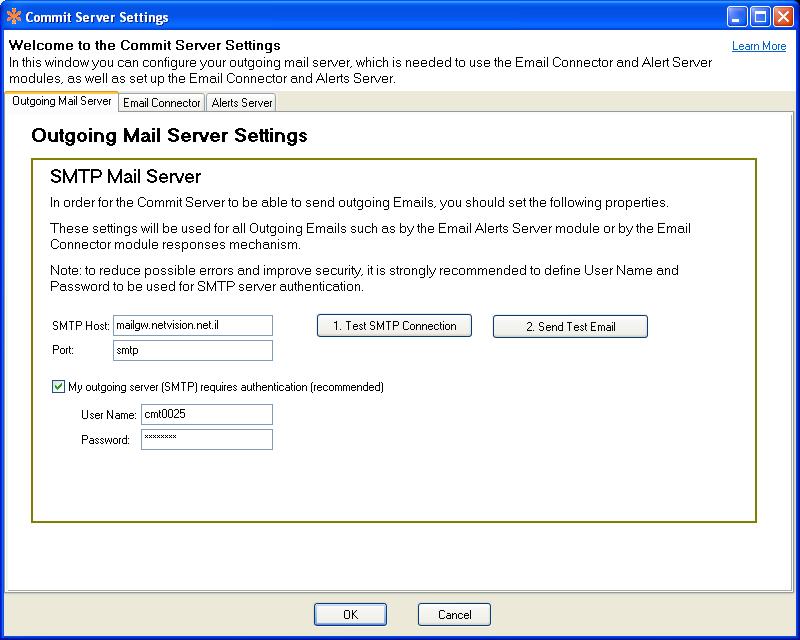This screenshot has height=640, width=800.
Task: Uncheck the SMTP requires authentication checkbox
Action: pos(59,387)
